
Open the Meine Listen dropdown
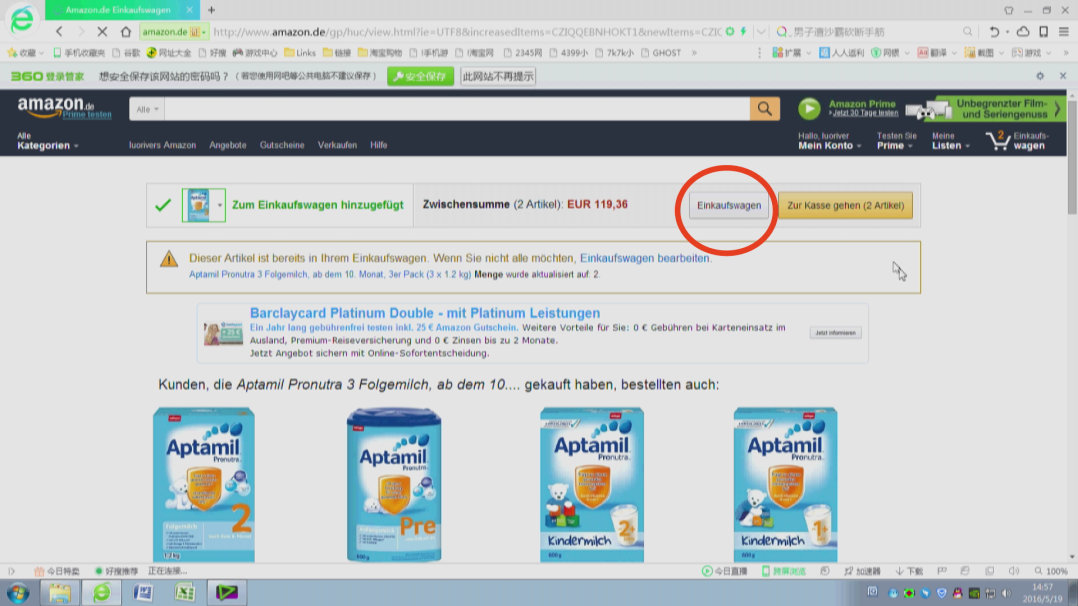coord(951,141)
